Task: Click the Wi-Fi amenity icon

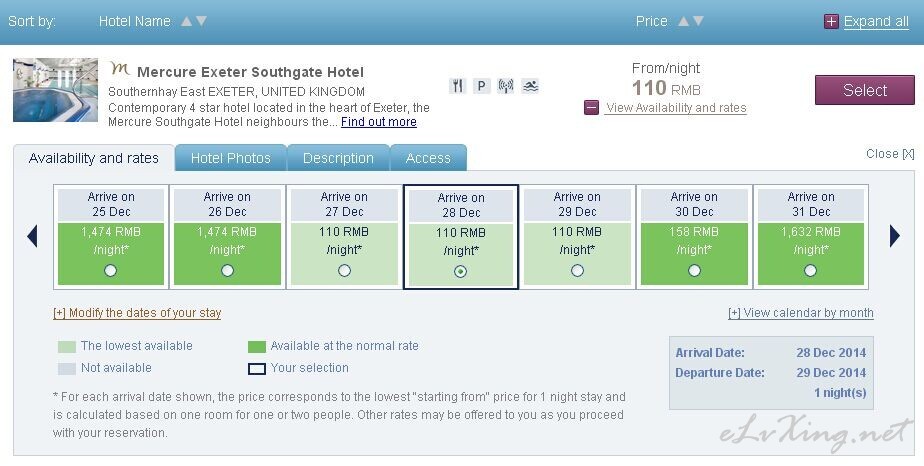Action: (x=506, y=86)
